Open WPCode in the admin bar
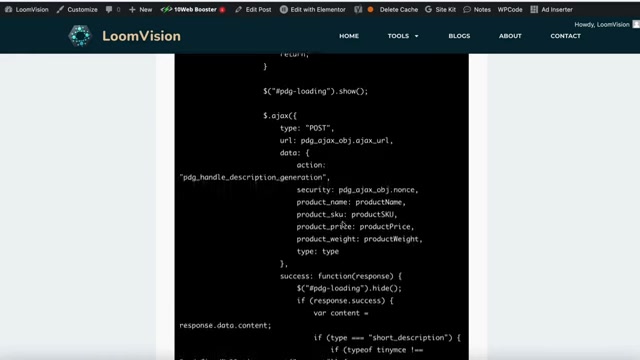The image size is (640, 360). click(510, 9)
